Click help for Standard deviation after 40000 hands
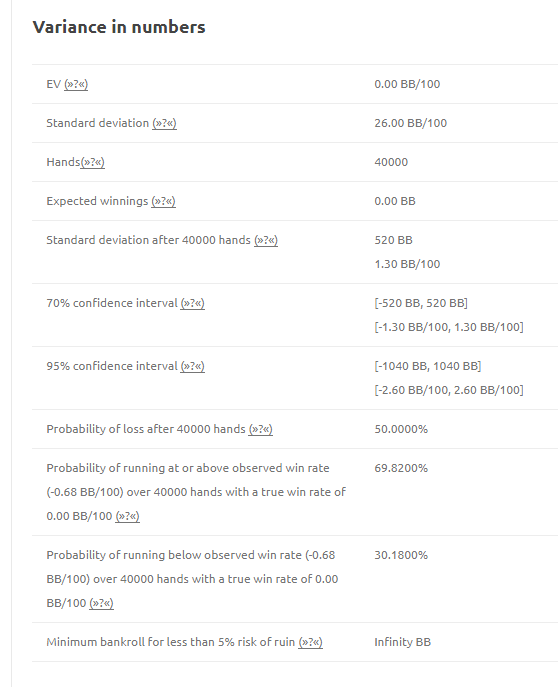558x687 pixels. pyautogui.click(x=266, y=240)
